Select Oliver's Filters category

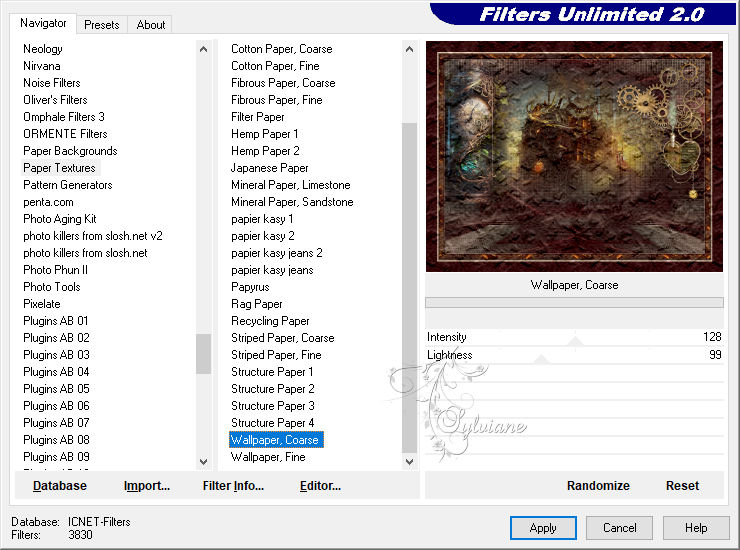tap(55, 100)
